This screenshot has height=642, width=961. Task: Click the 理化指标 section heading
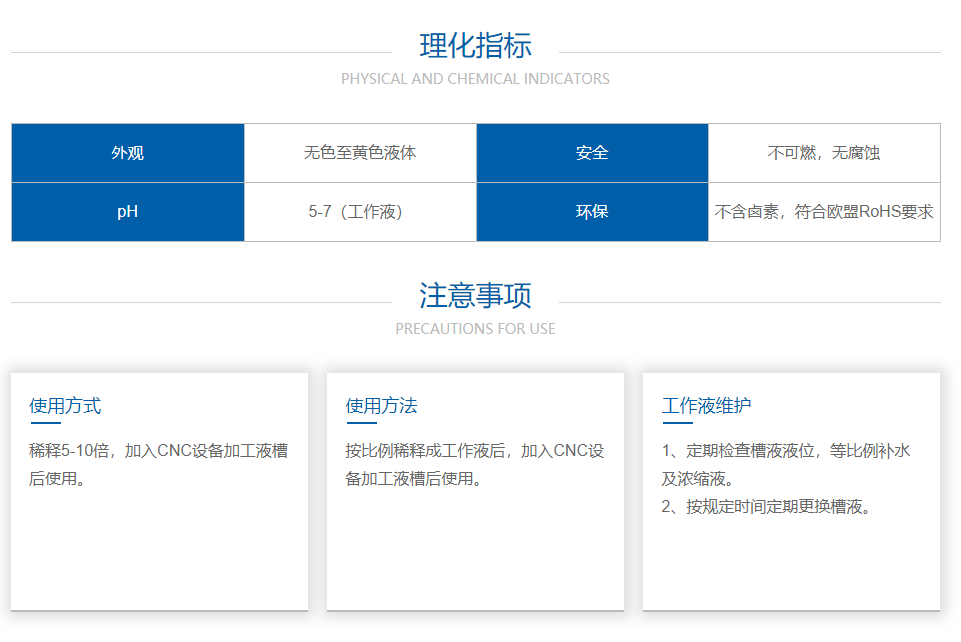(x=475, y=46)
